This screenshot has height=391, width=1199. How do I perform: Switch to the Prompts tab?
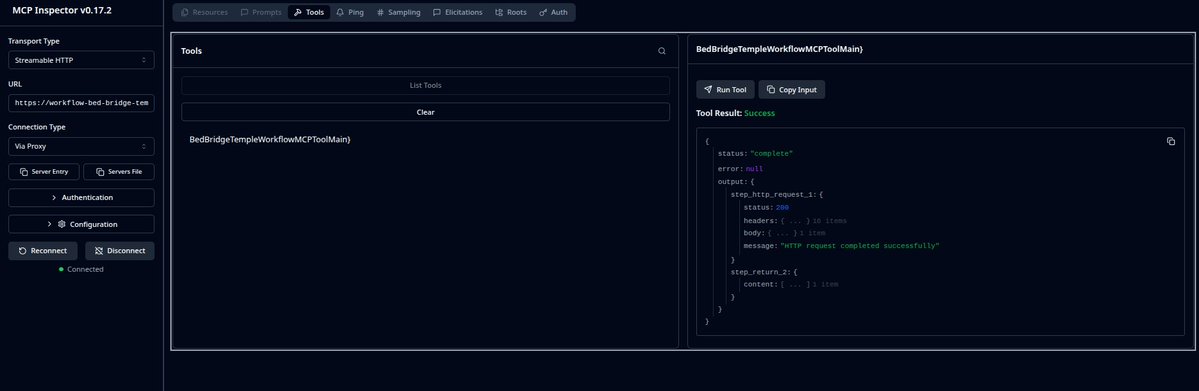point(261,12)
